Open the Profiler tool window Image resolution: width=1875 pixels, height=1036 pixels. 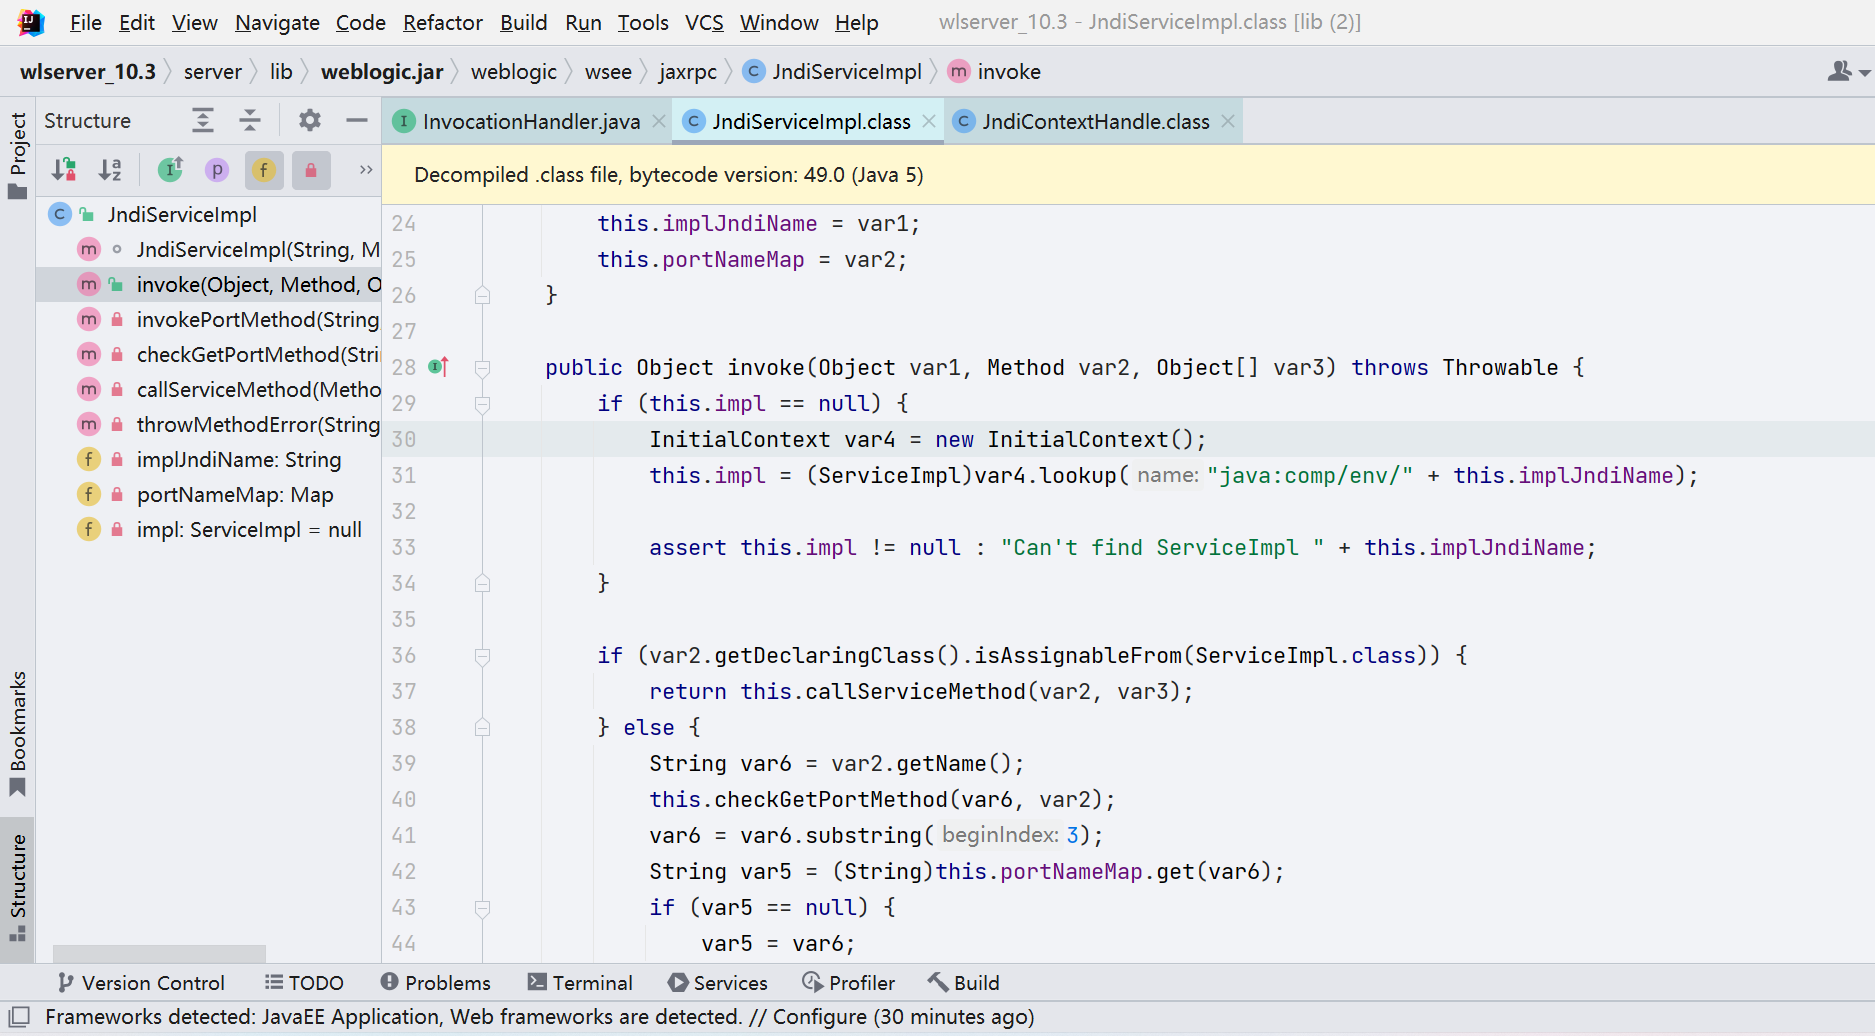848,982
